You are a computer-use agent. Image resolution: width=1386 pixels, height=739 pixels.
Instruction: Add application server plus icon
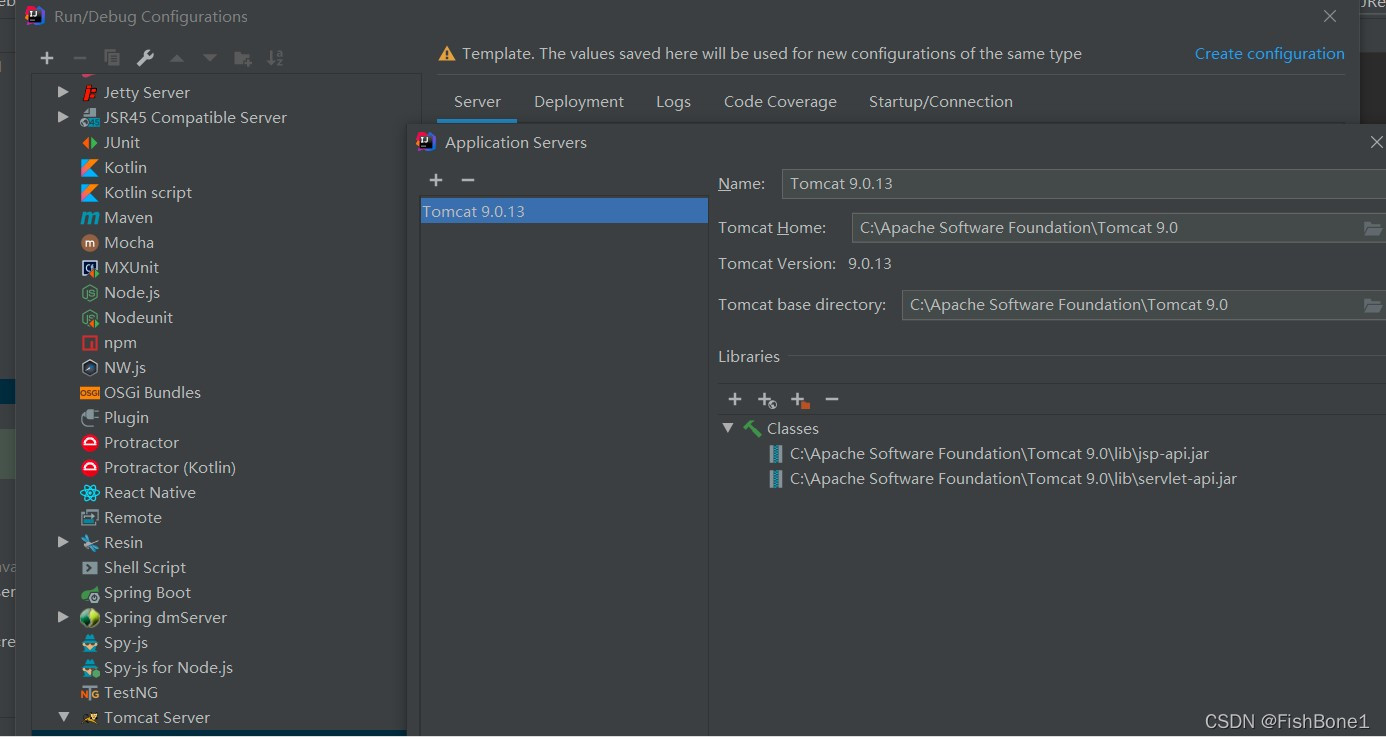[x=436, y=180]
